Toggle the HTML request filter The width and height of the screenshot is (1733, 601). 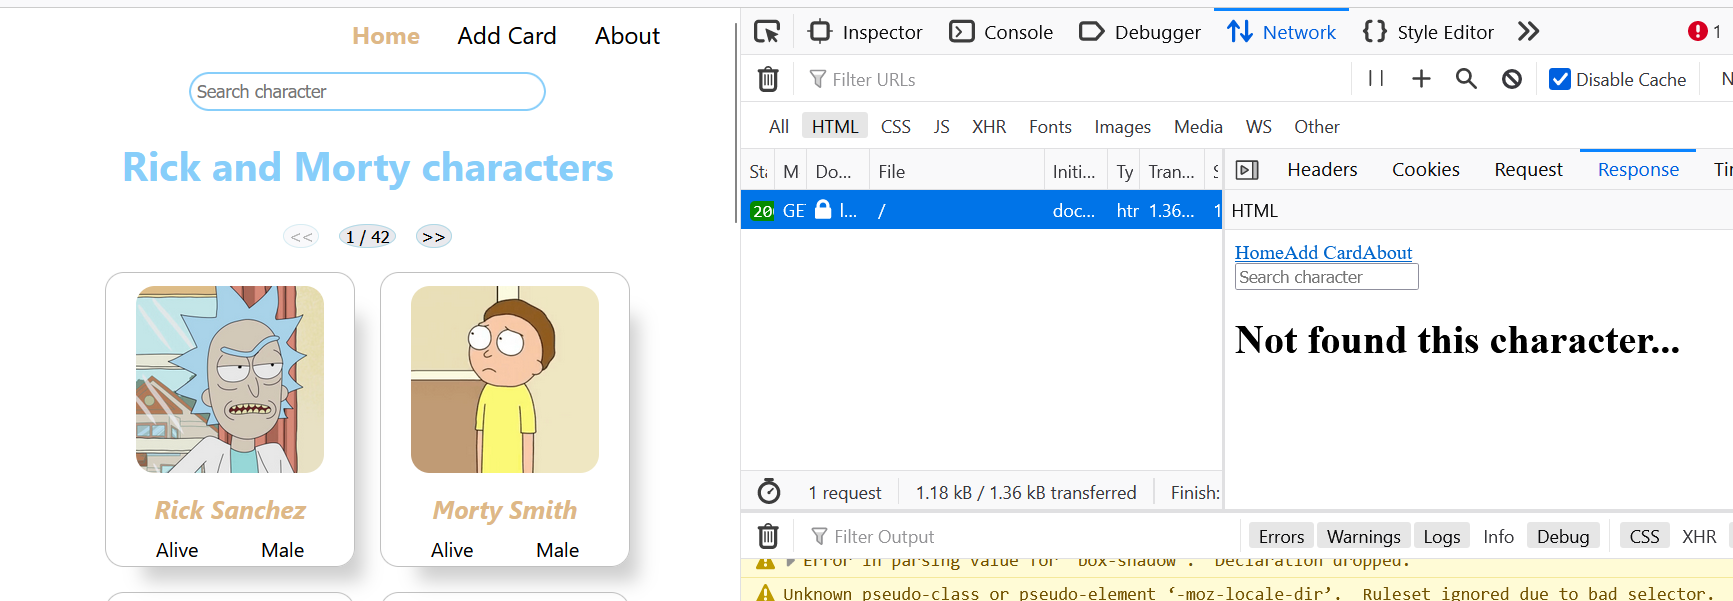[835, 127]
